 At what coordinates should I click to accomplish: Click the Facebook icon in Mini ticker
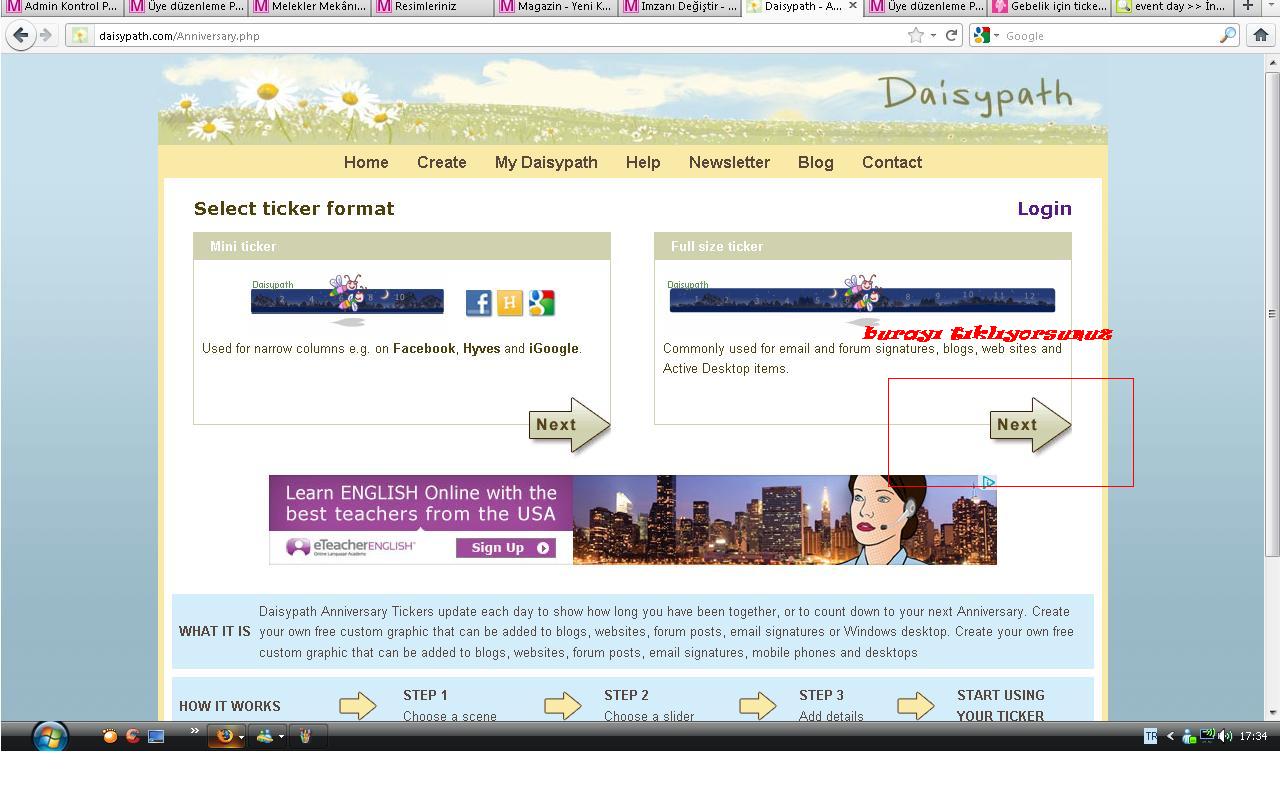coord(478,303)
